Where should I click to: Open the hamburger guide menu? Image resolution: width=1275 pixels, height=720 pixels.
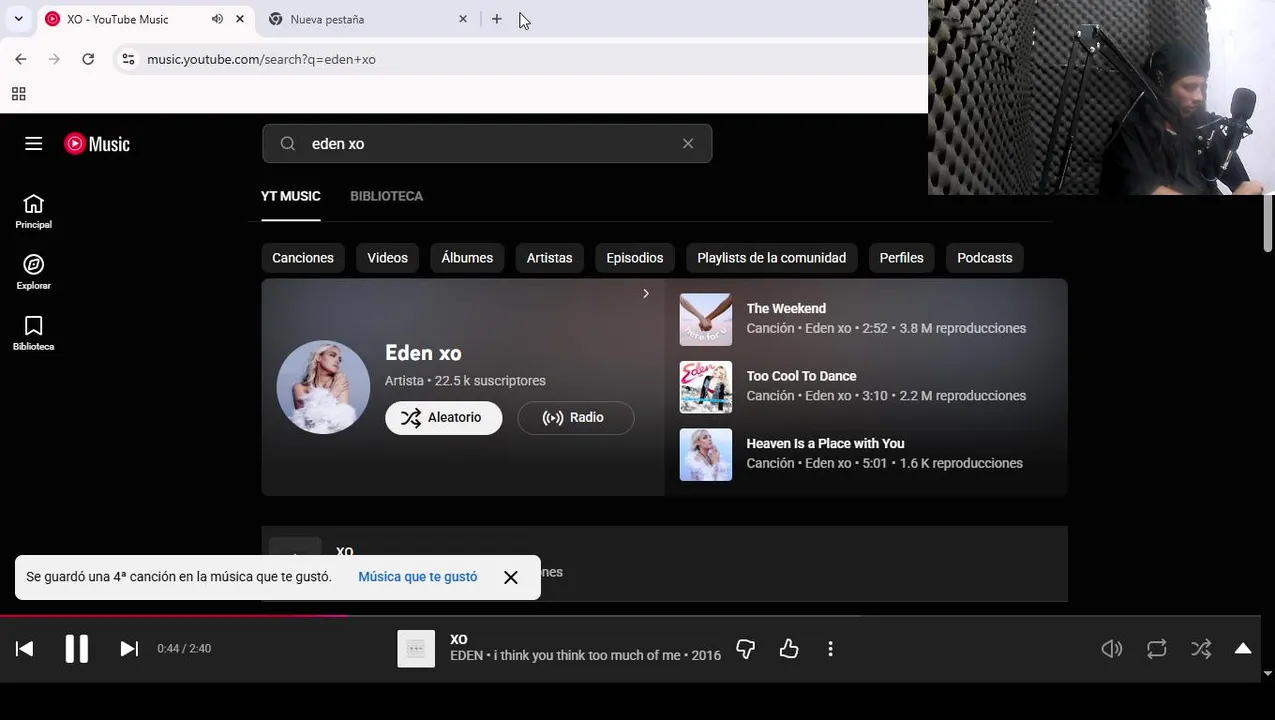tap(33, 144)
